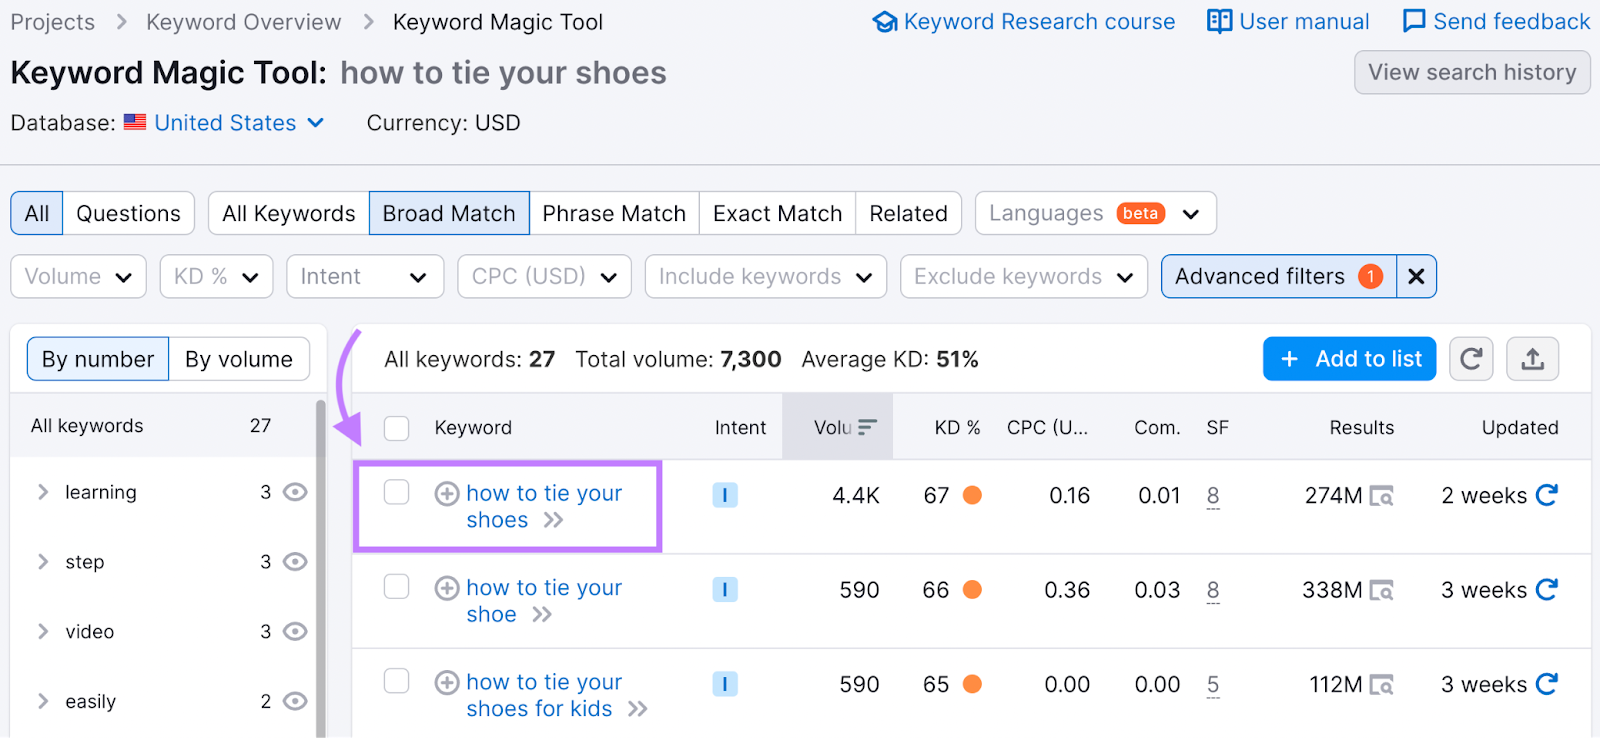
Task: Click the refresh icon on 112M results row
Action: click(1546, 685)
